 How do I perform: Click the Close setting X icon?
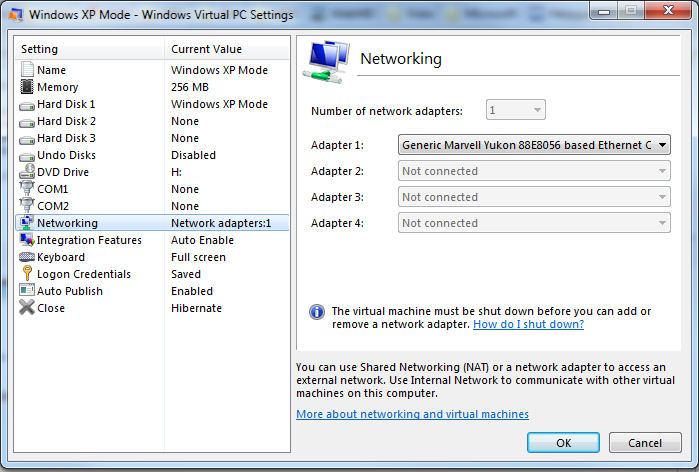[27, 307]
